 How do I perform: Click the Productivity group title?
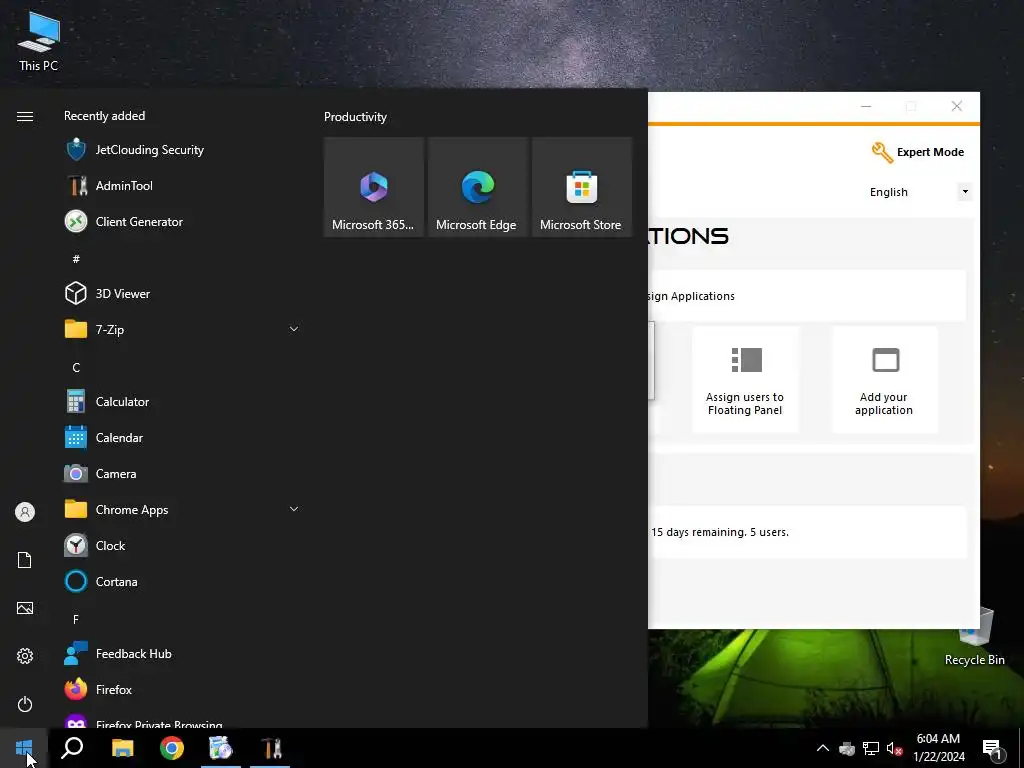click(x=355, y=117)
